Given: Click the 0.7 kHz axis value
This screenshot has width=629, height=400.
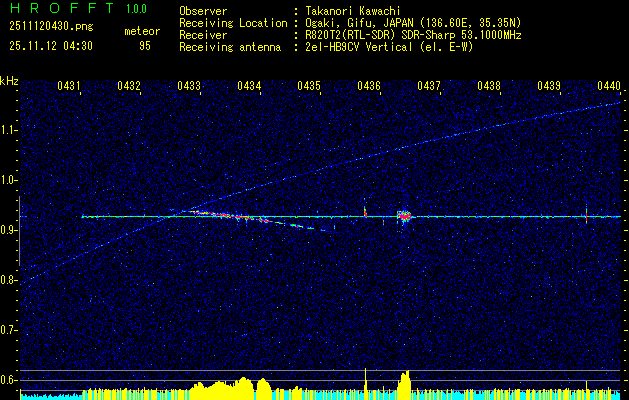Looking at the screenshot, I should (x=9, y=330).
